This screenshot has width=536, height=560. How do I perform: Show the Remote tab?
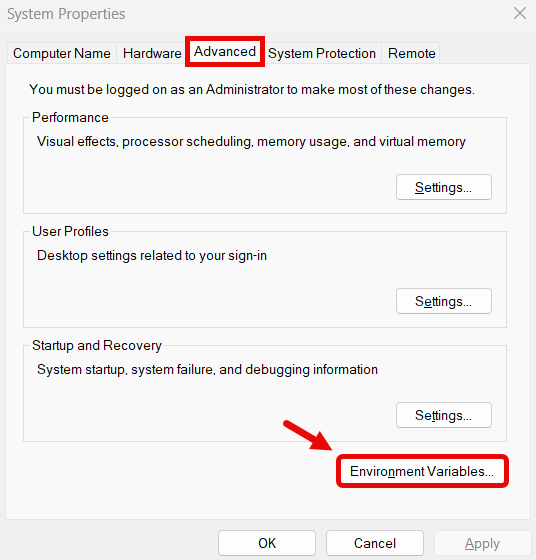pyautogui.click(x=411, y=53)
